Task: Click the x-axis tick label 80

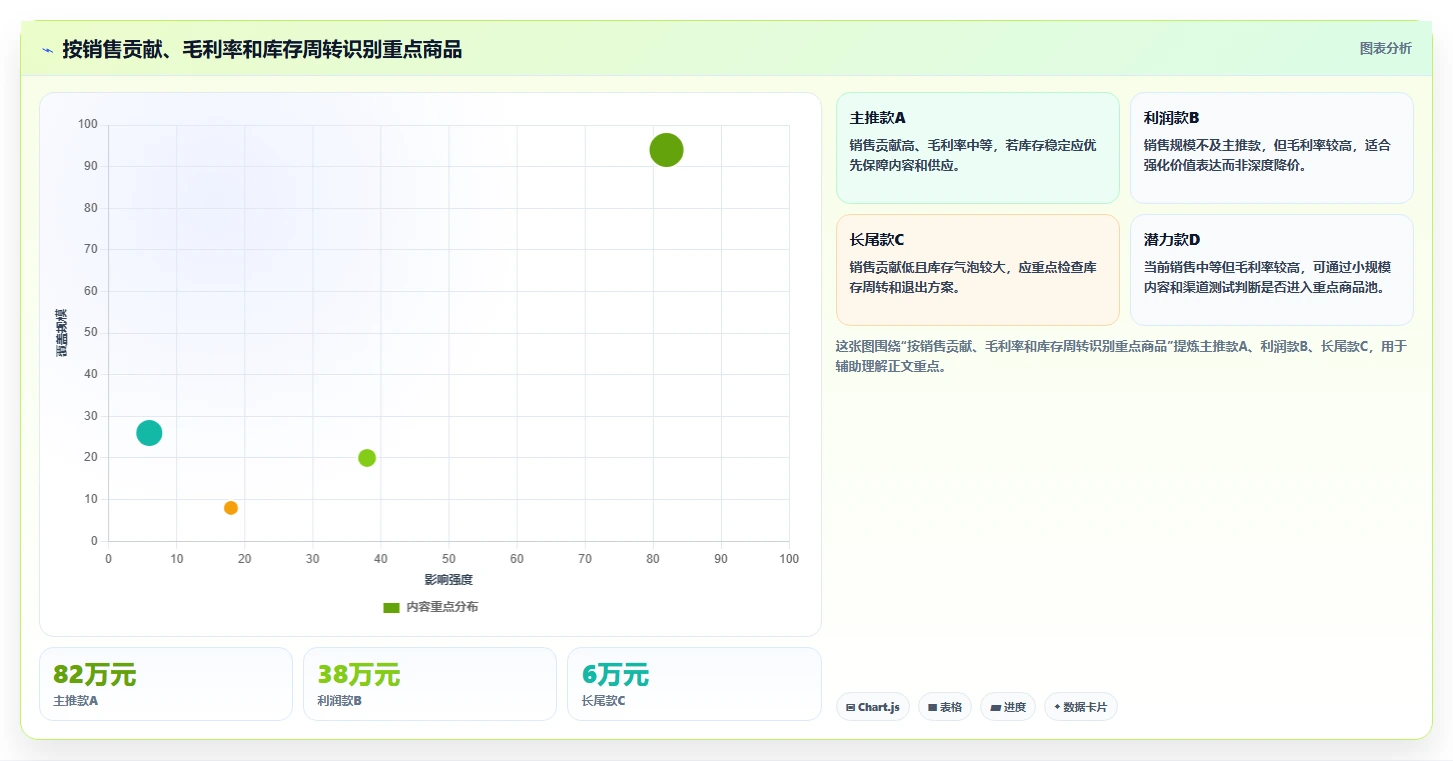Action: [653, 559]
